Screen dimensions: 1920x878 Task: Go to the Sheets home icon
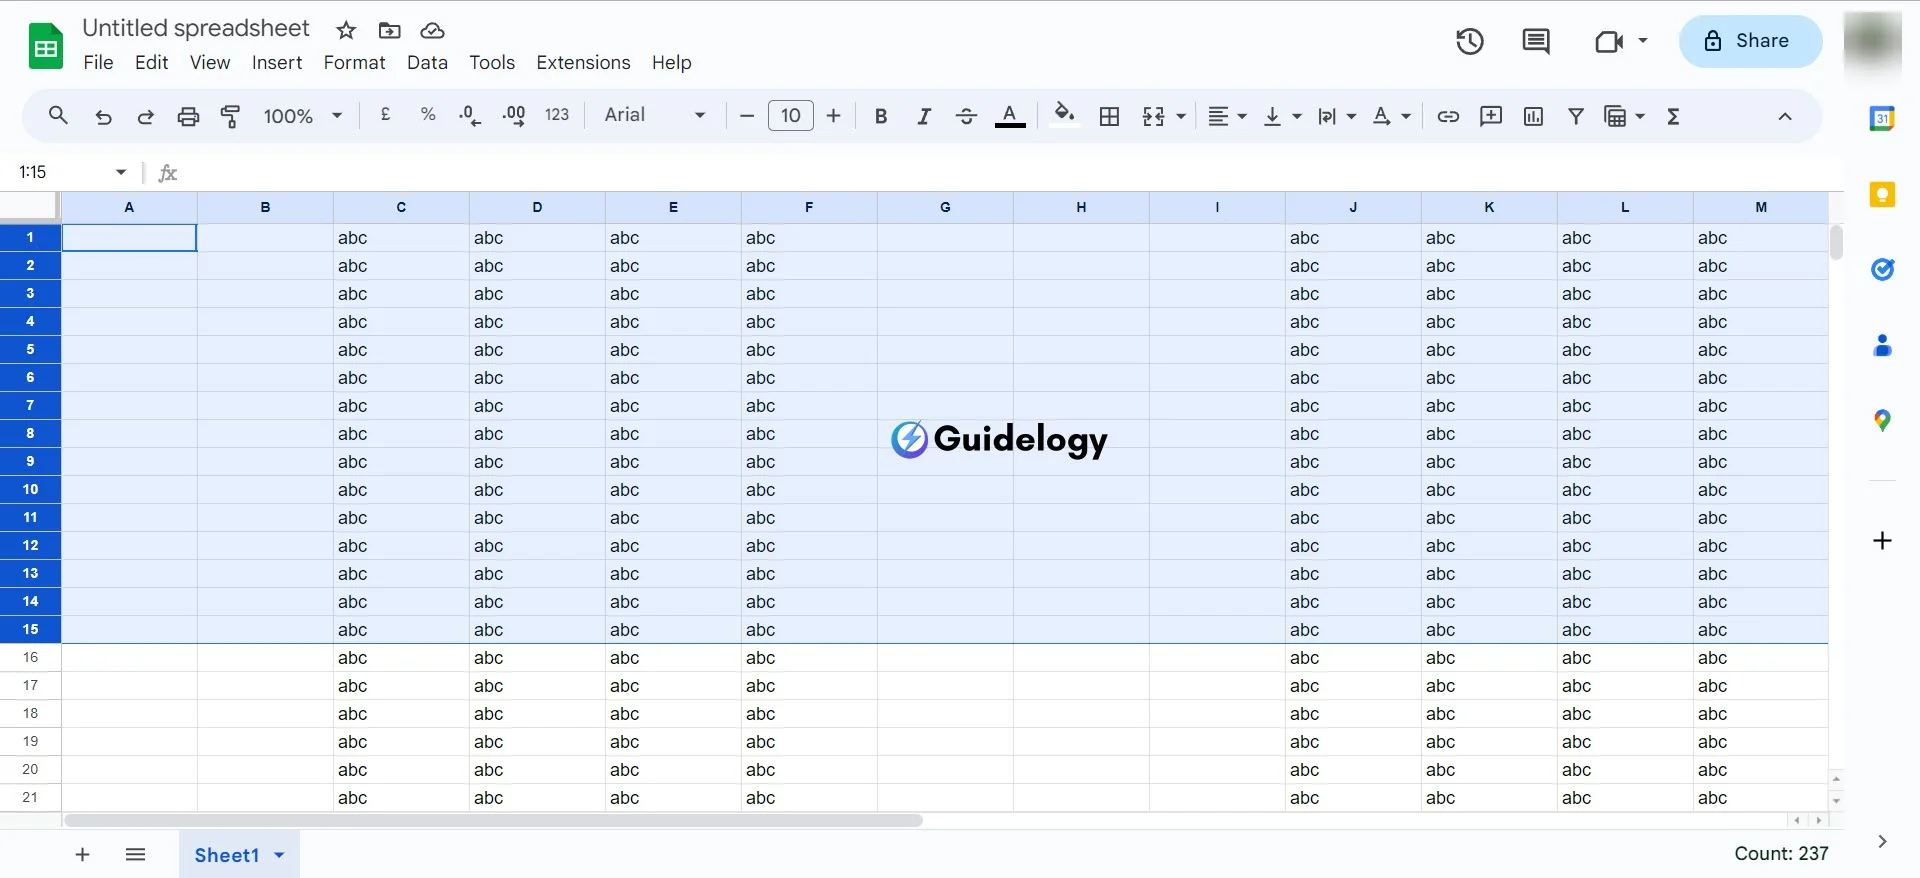tap(45, 45)
